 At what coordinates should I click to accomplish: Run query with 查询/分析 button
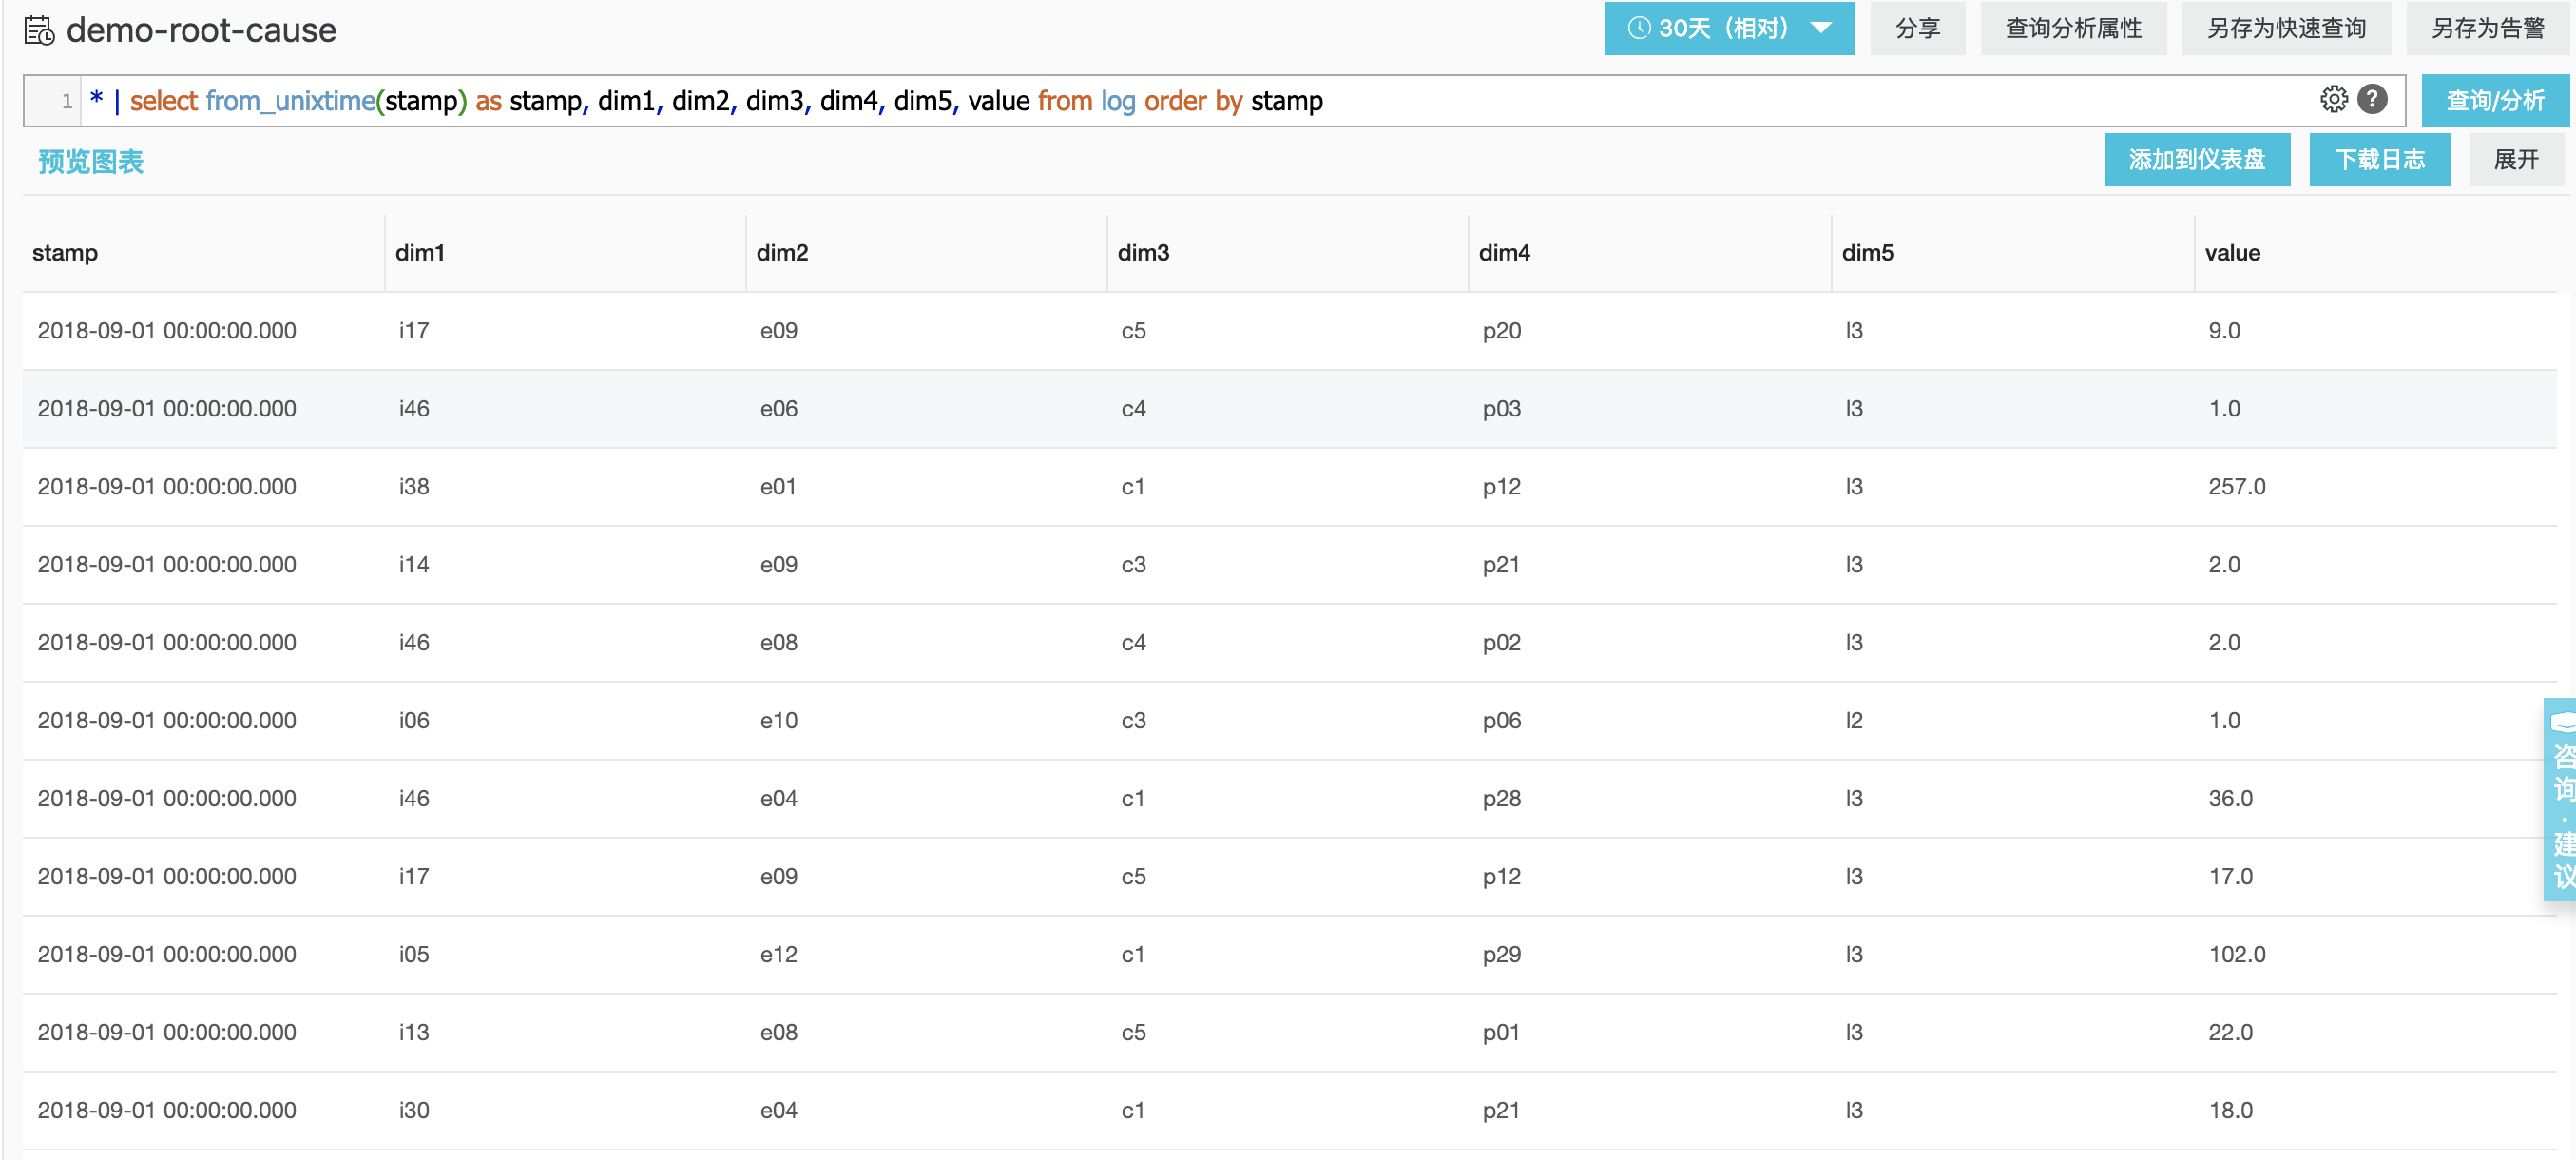coord(2494,100)
